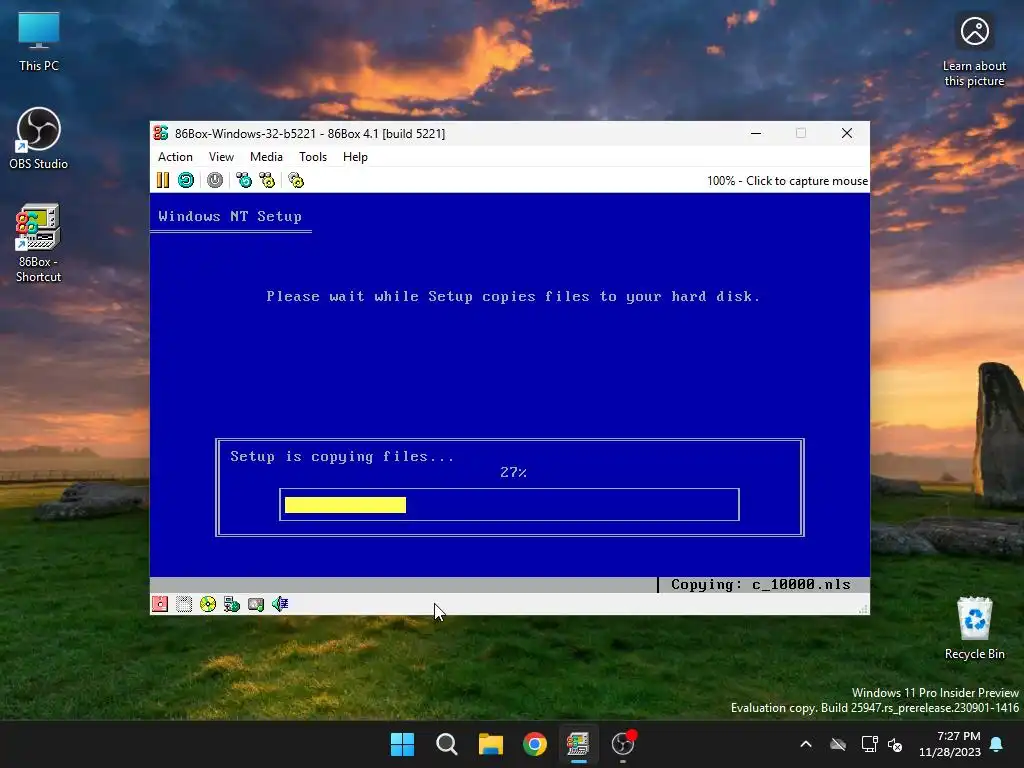Open emulator Settings gear icon in toolbar

[296, 180]
